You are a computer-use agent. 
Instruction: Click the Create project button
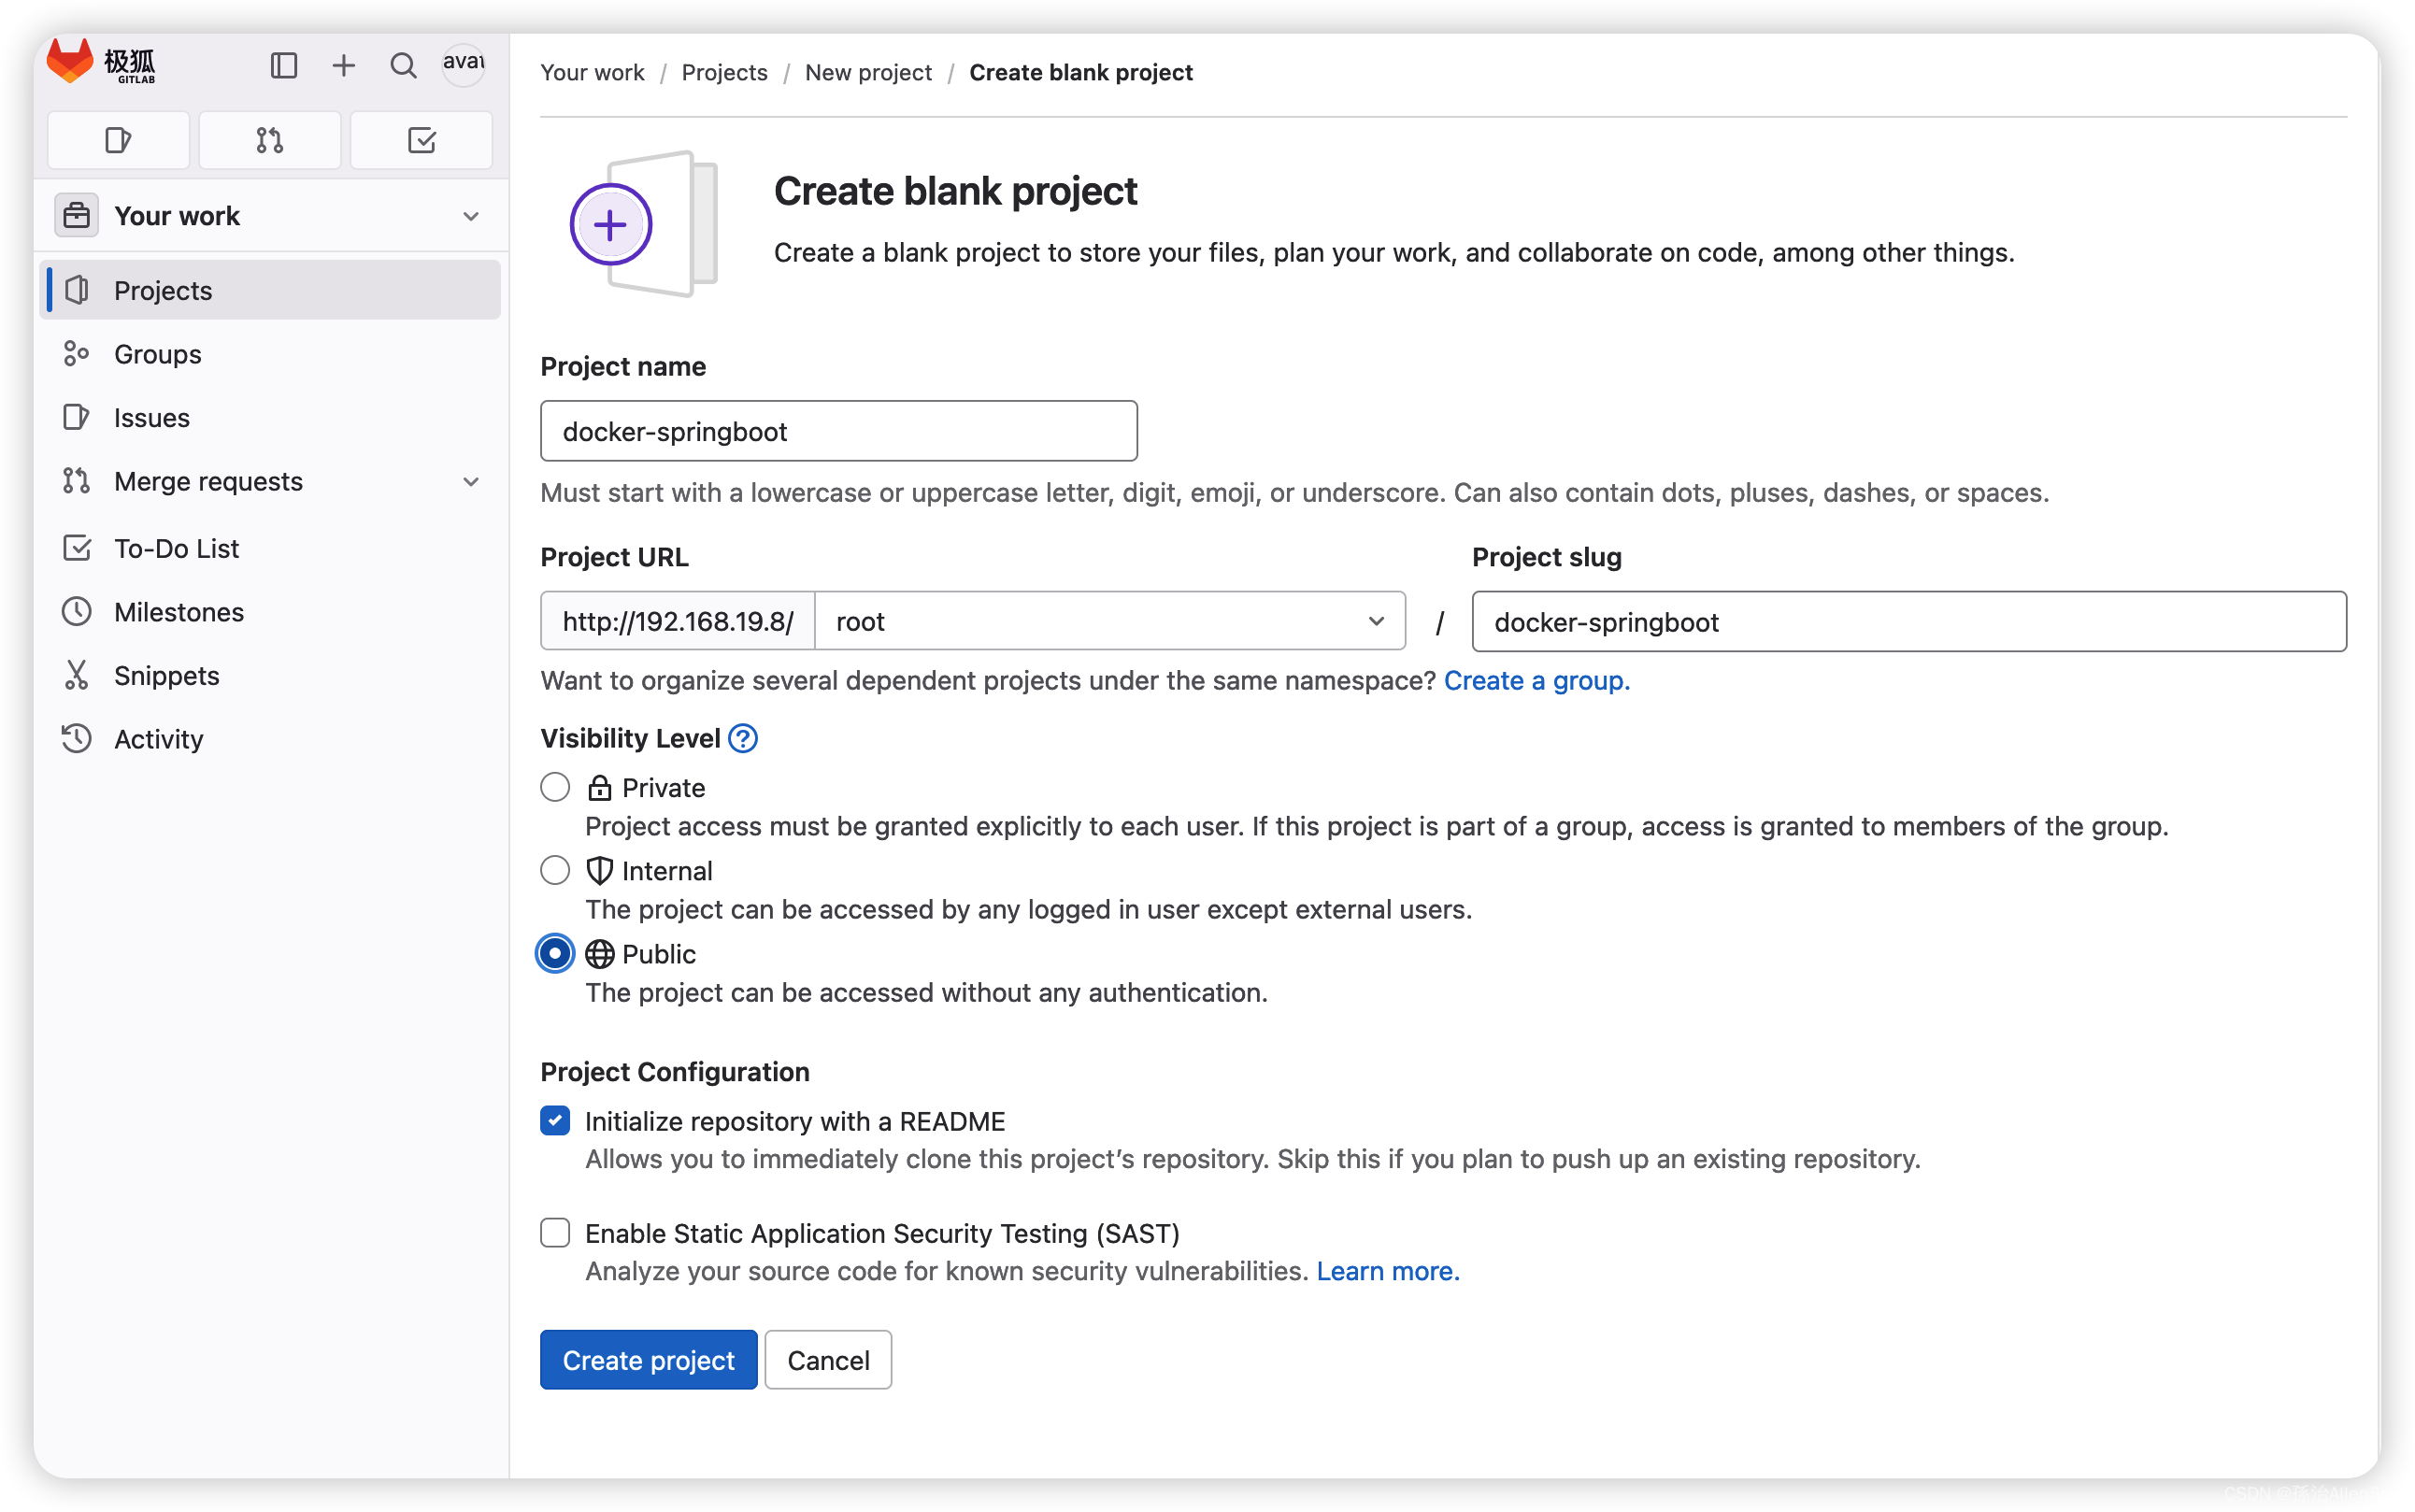click(x=648, y=1361)
